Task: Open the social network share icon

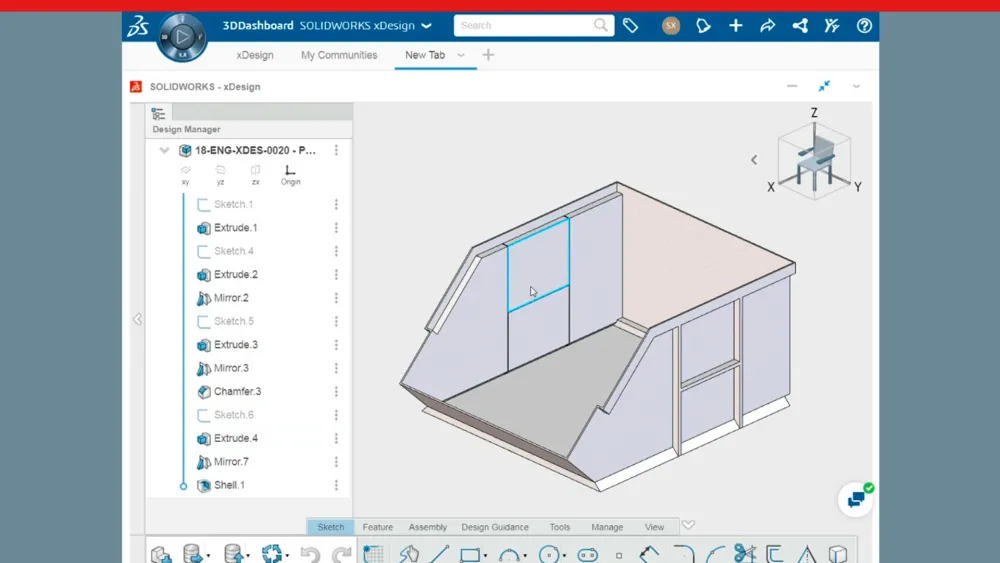Action: click(800, 26)
